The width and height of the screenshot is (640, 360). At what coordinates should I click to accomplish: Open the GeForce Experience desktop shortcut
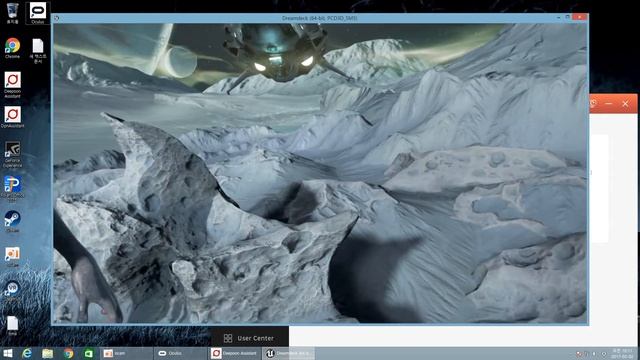[x=12, y=154]
